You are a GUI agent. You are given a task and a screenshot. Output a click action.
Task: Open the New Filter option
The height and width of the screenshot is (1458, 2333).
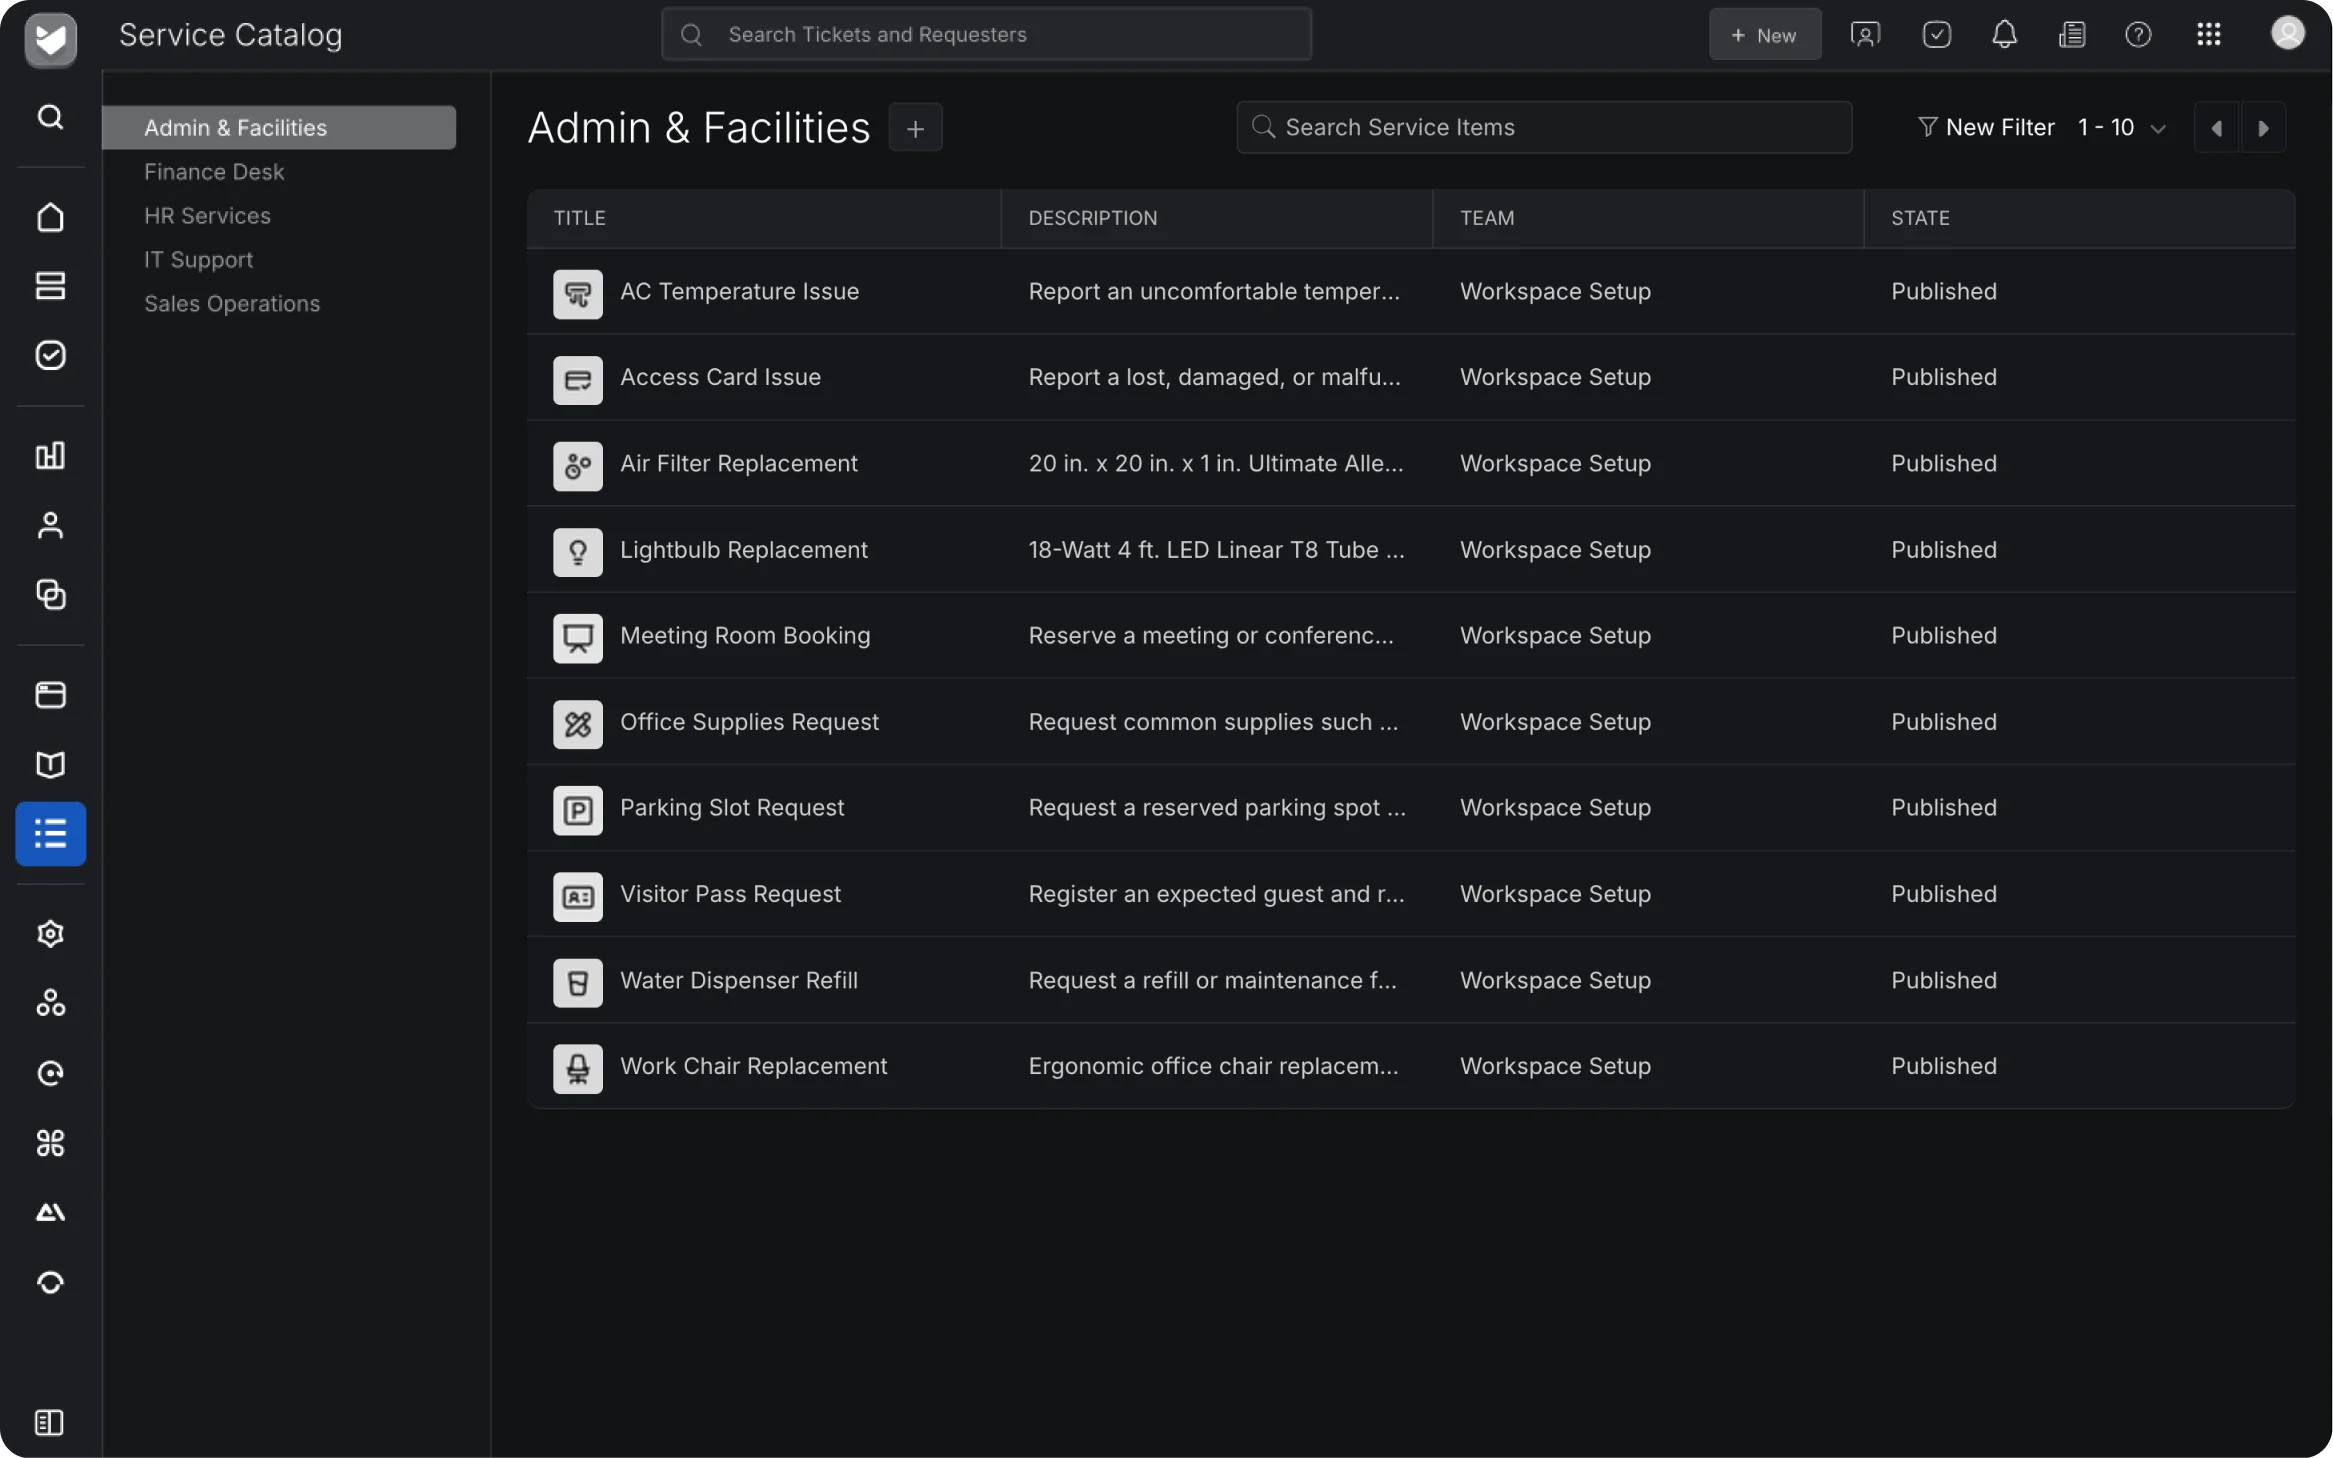pyautogui.click(x=1985, y=127)
